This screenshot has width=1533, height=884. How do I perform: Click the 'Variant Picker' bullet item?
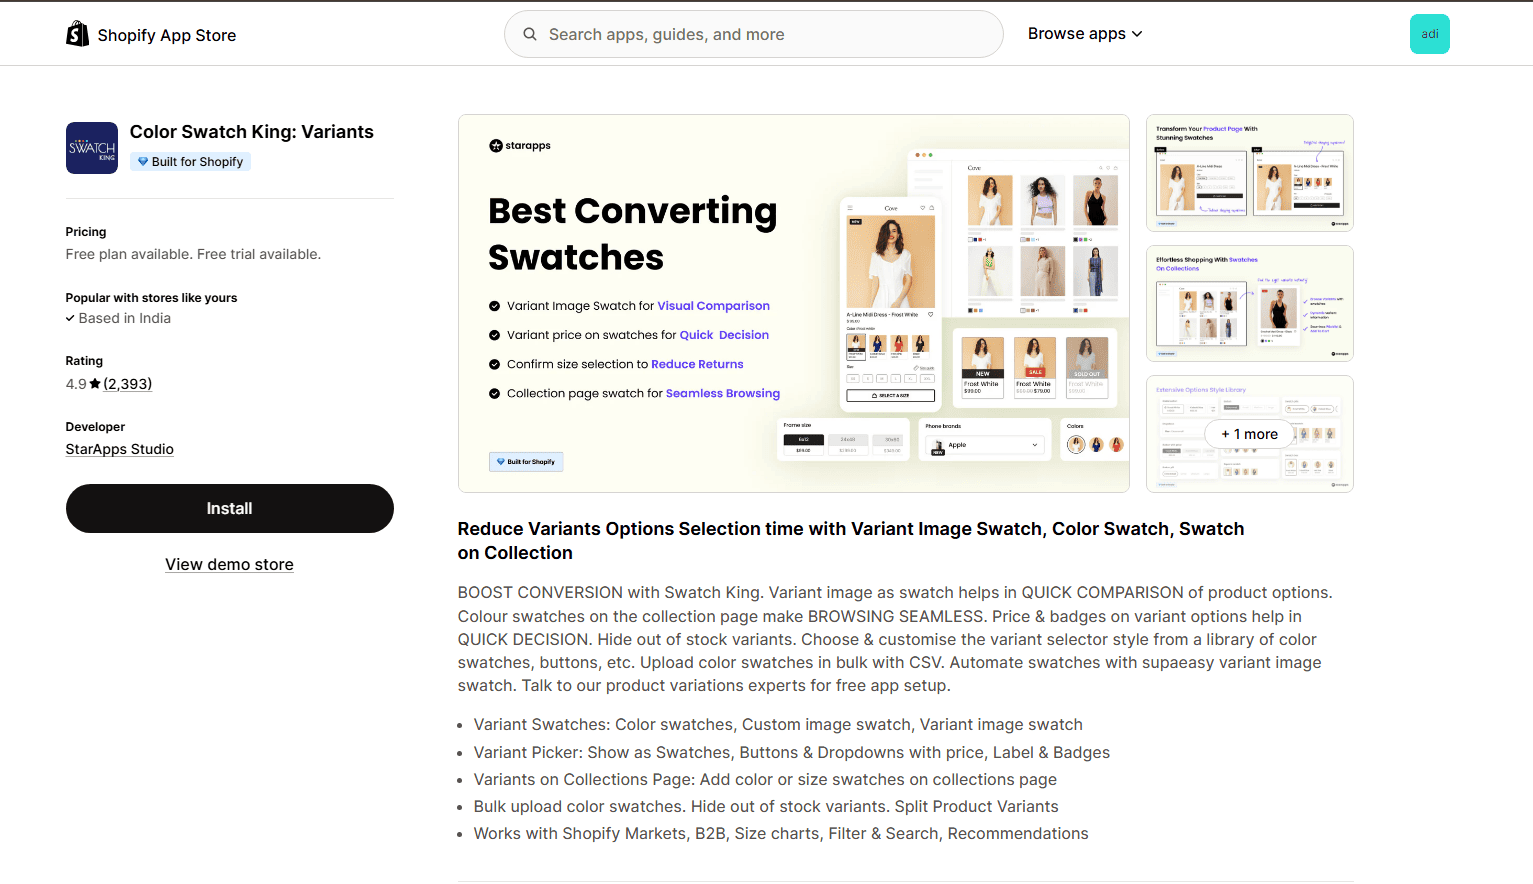tap(792, 753)
